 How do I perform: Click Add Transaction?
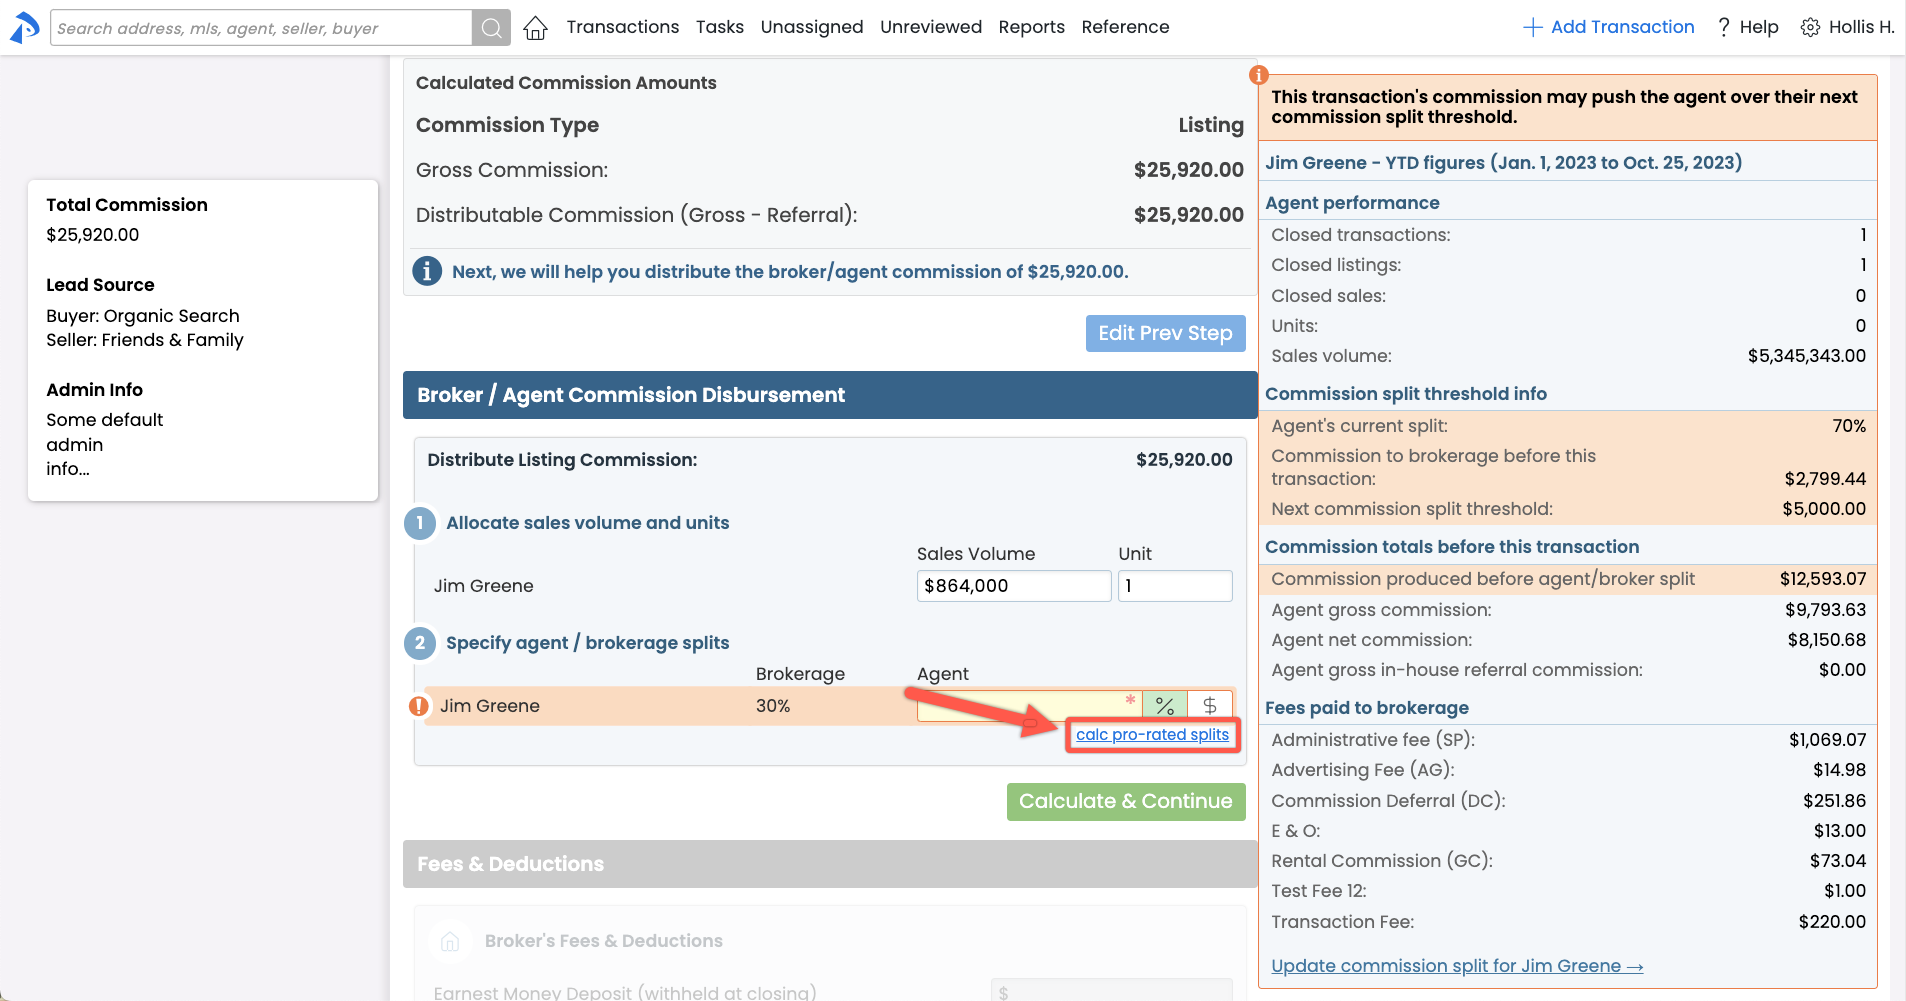pos(1608,27)
